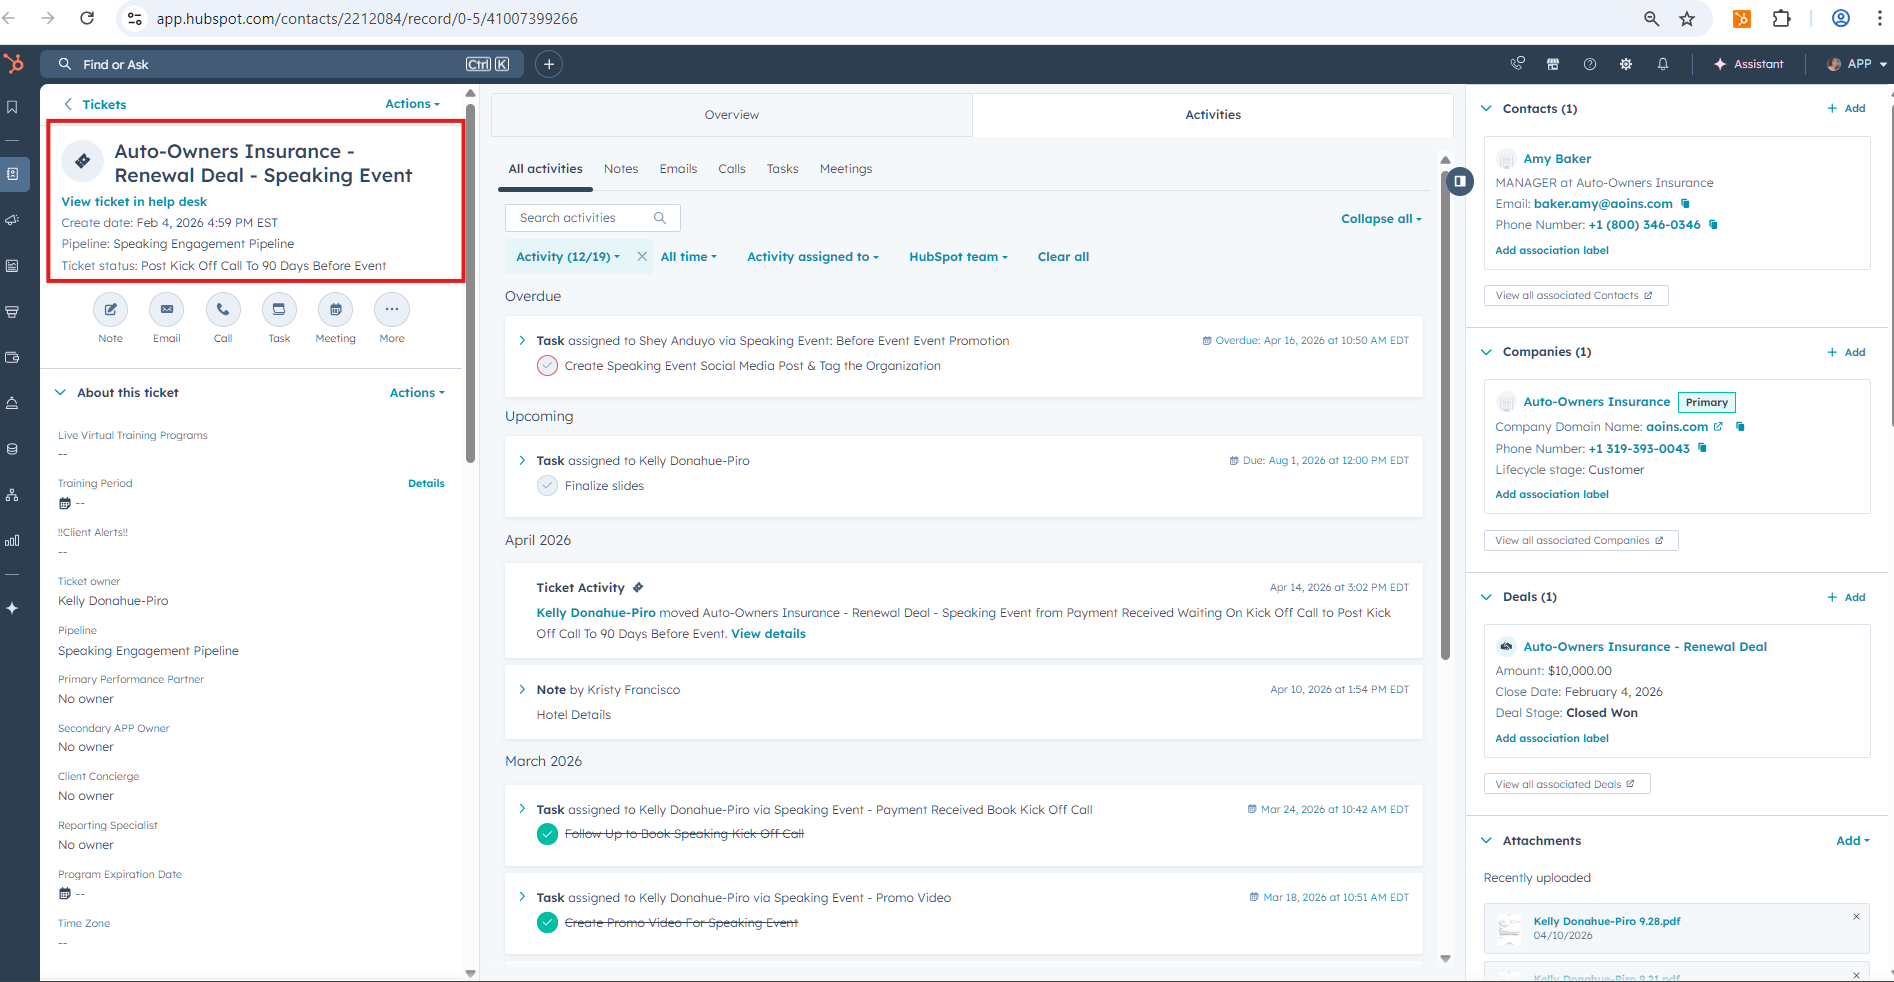Open the Email compose icon
This screenshot has height=982, width=1894.
pyautogui.click(x=166, y=310)
